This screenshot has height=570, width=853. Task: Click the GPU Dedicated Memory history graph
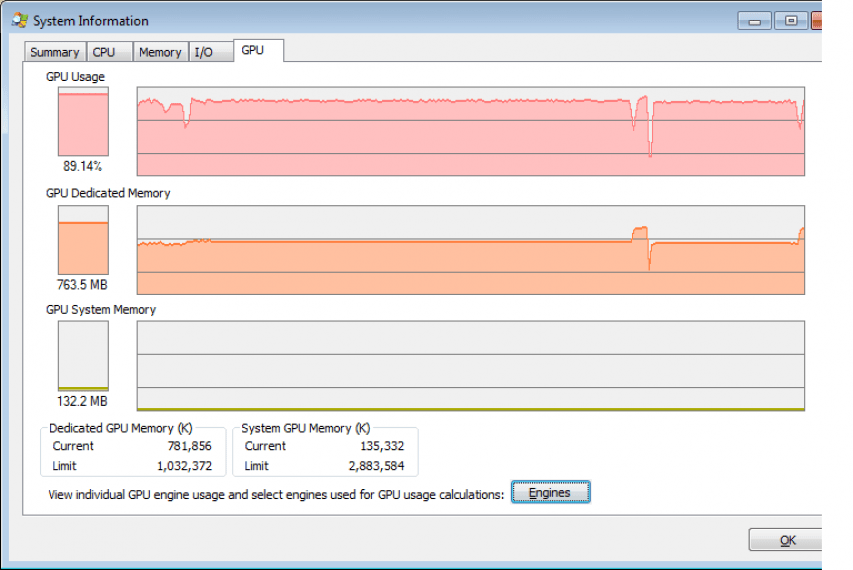[471, 250]
